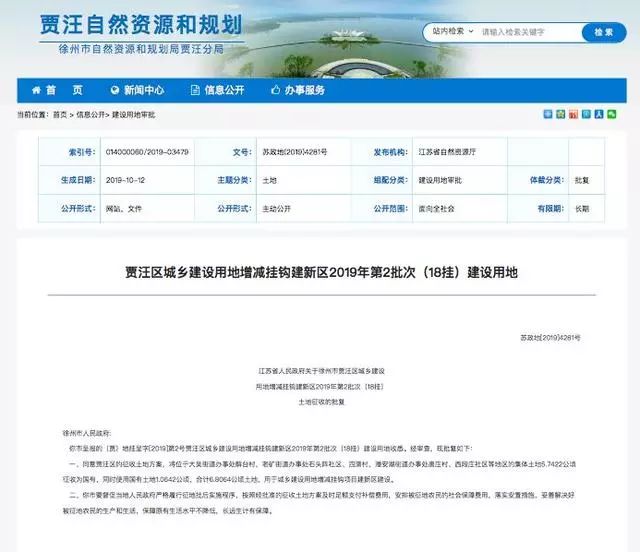Click right-aligned 苏政地[2019]4281号 below the headline
Viewport: 640px width, 552px height.
tap(550, 338)
